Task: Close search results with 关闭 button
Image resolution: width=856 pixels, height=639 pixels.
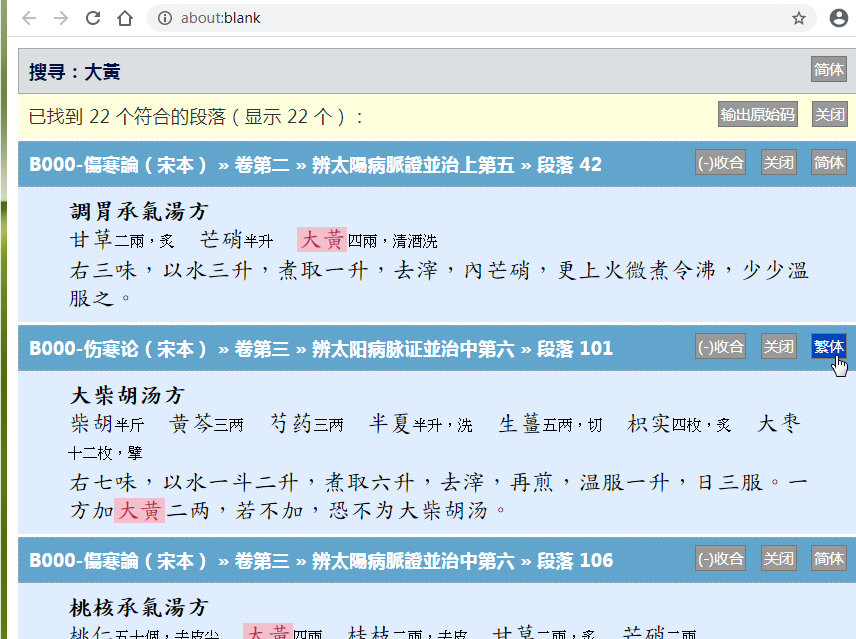Action: coord(829,115)
